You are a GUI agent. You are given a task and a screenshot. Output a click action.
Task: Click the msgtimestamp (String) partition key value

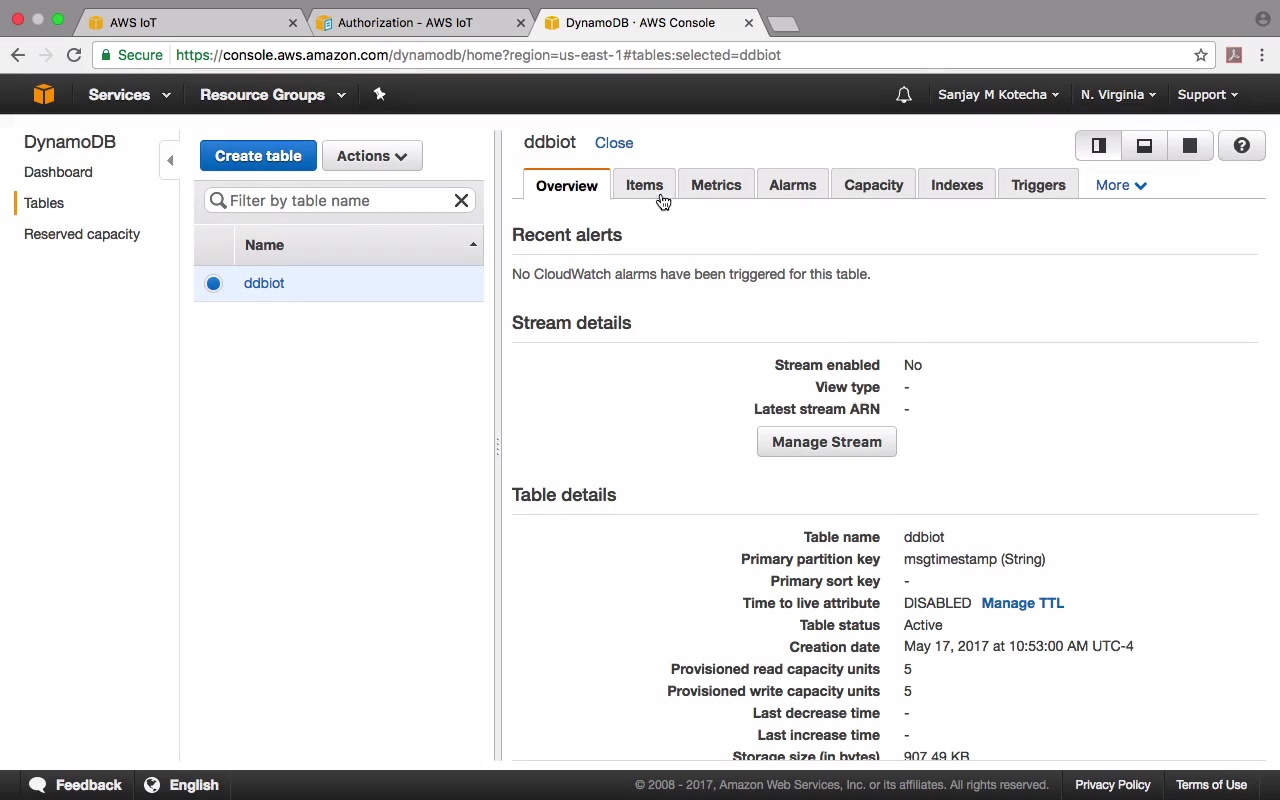coord(974,559)
